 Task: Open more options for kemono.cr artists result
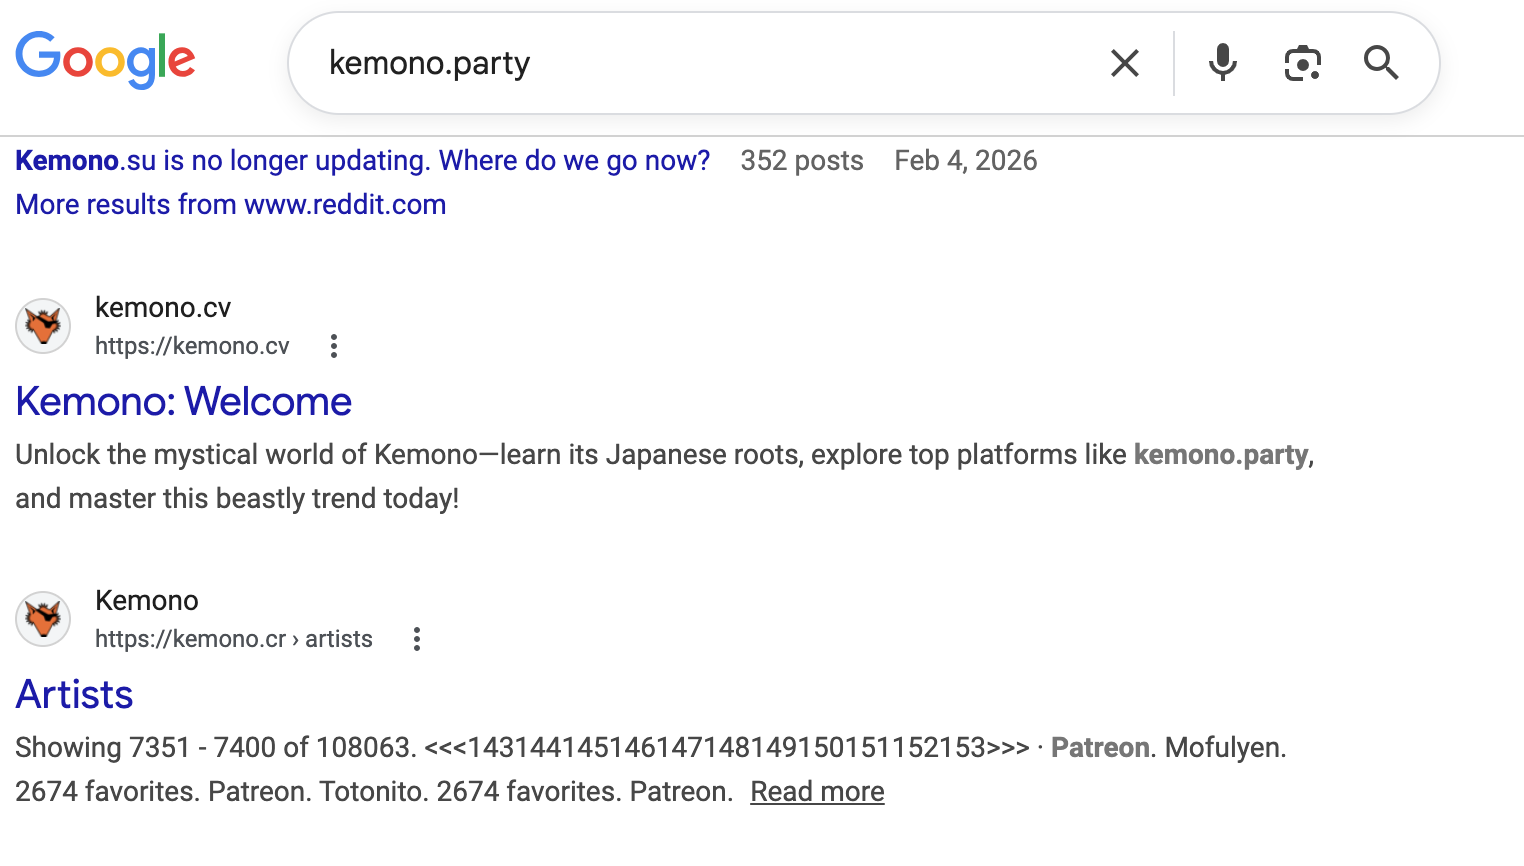pos(417,639)
